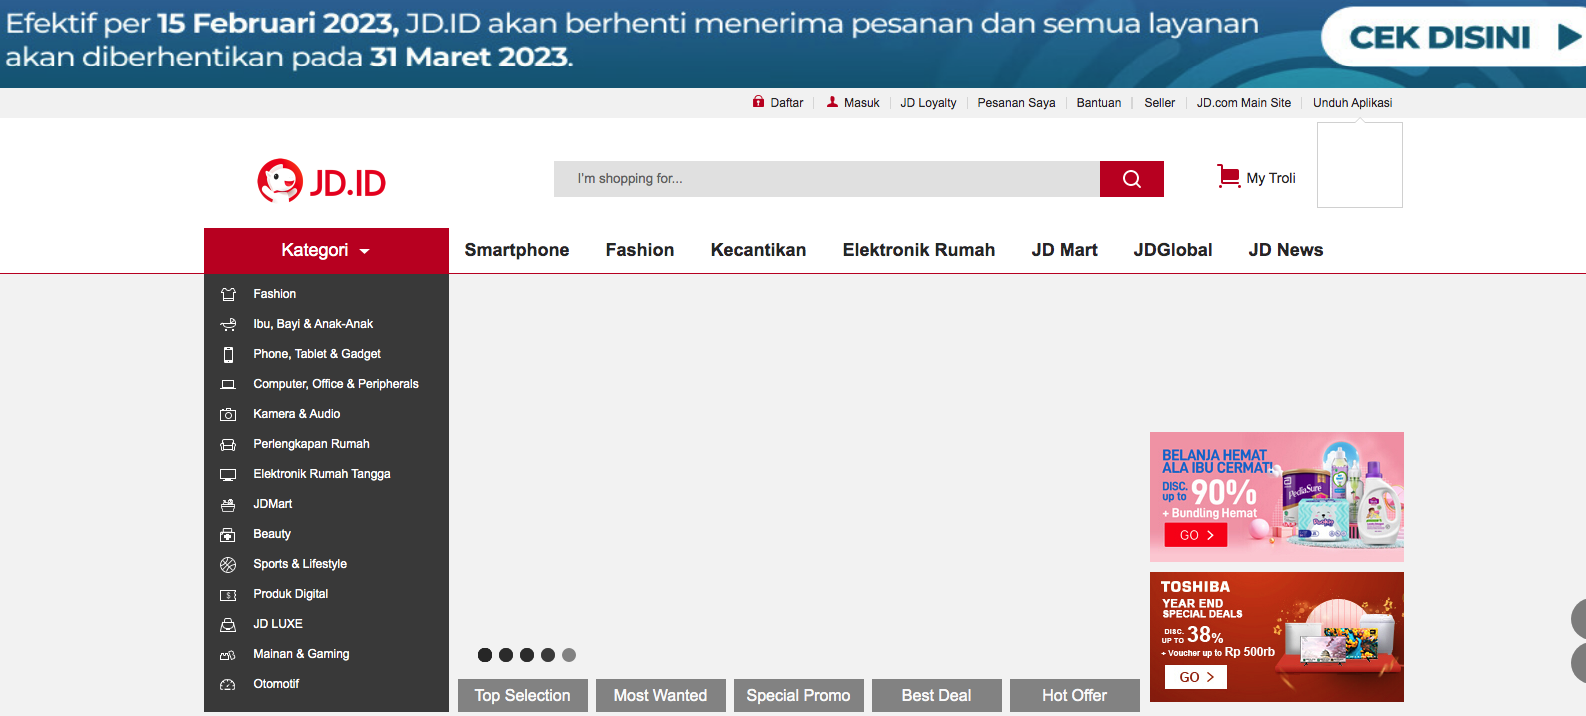Select Otomotif category
Viewport: 1586px width, 716px height.
coord(276,684)
